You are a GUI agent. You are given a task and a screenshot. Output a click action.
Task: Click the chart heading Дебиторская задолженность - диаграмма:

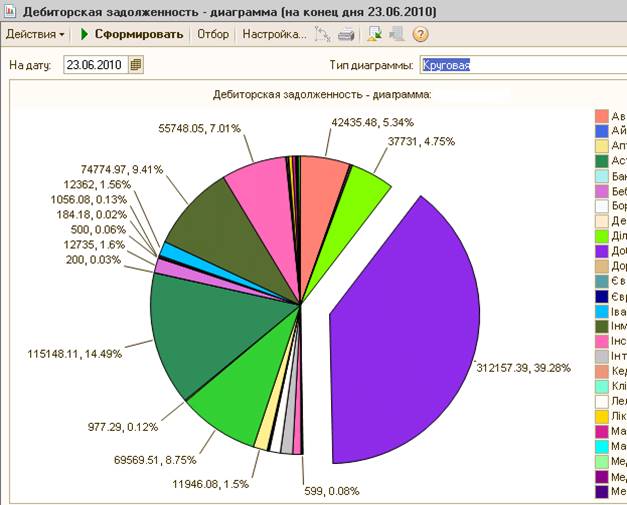click(x=322, y=95)
